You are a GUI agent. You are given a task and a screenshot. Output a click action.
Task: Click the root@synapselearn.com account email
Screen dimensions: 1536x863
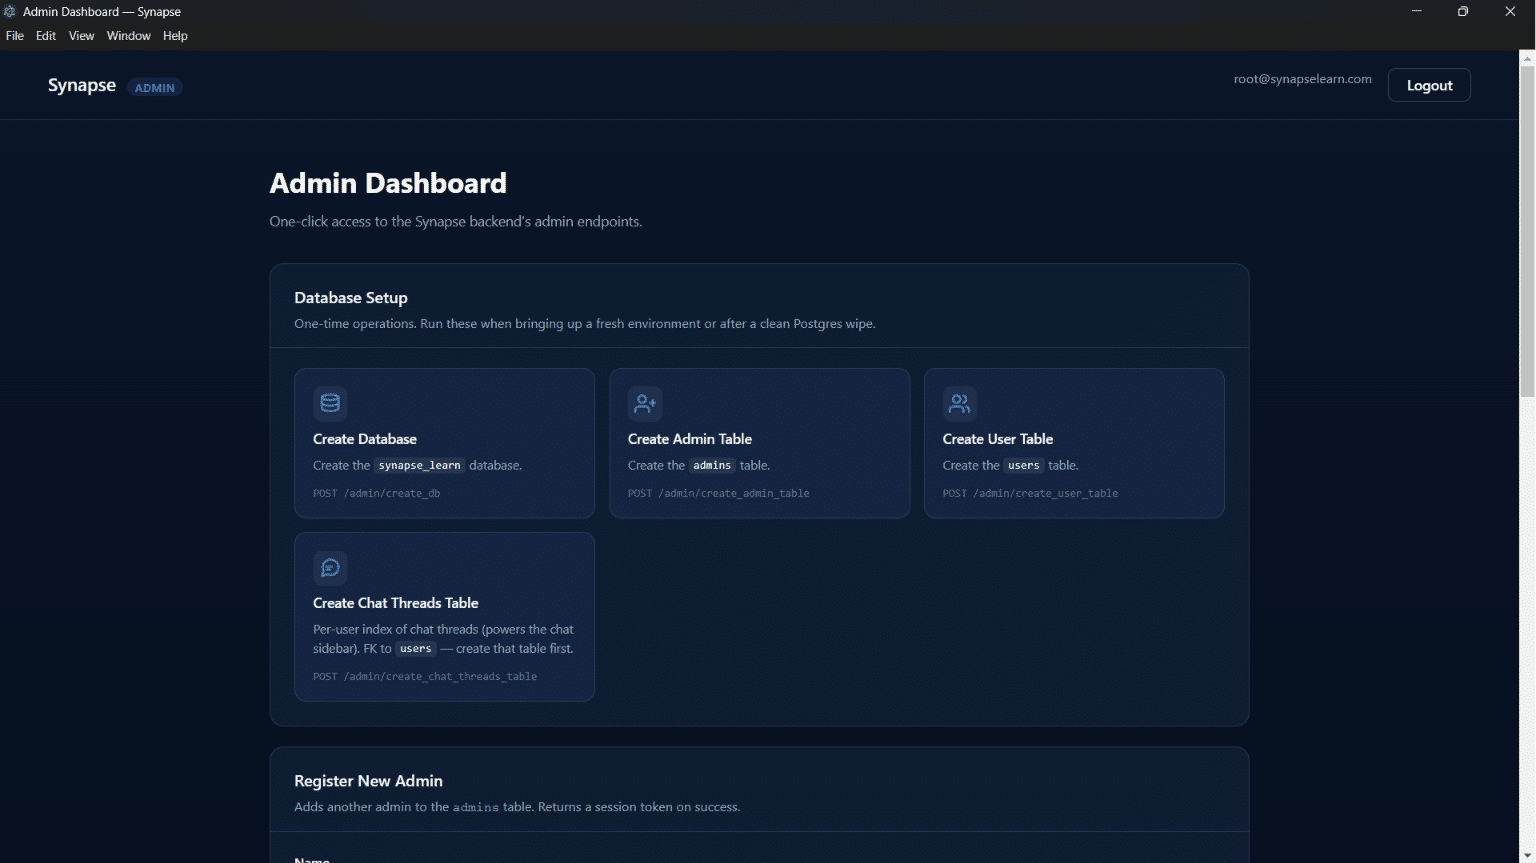tap(1303, 79)
